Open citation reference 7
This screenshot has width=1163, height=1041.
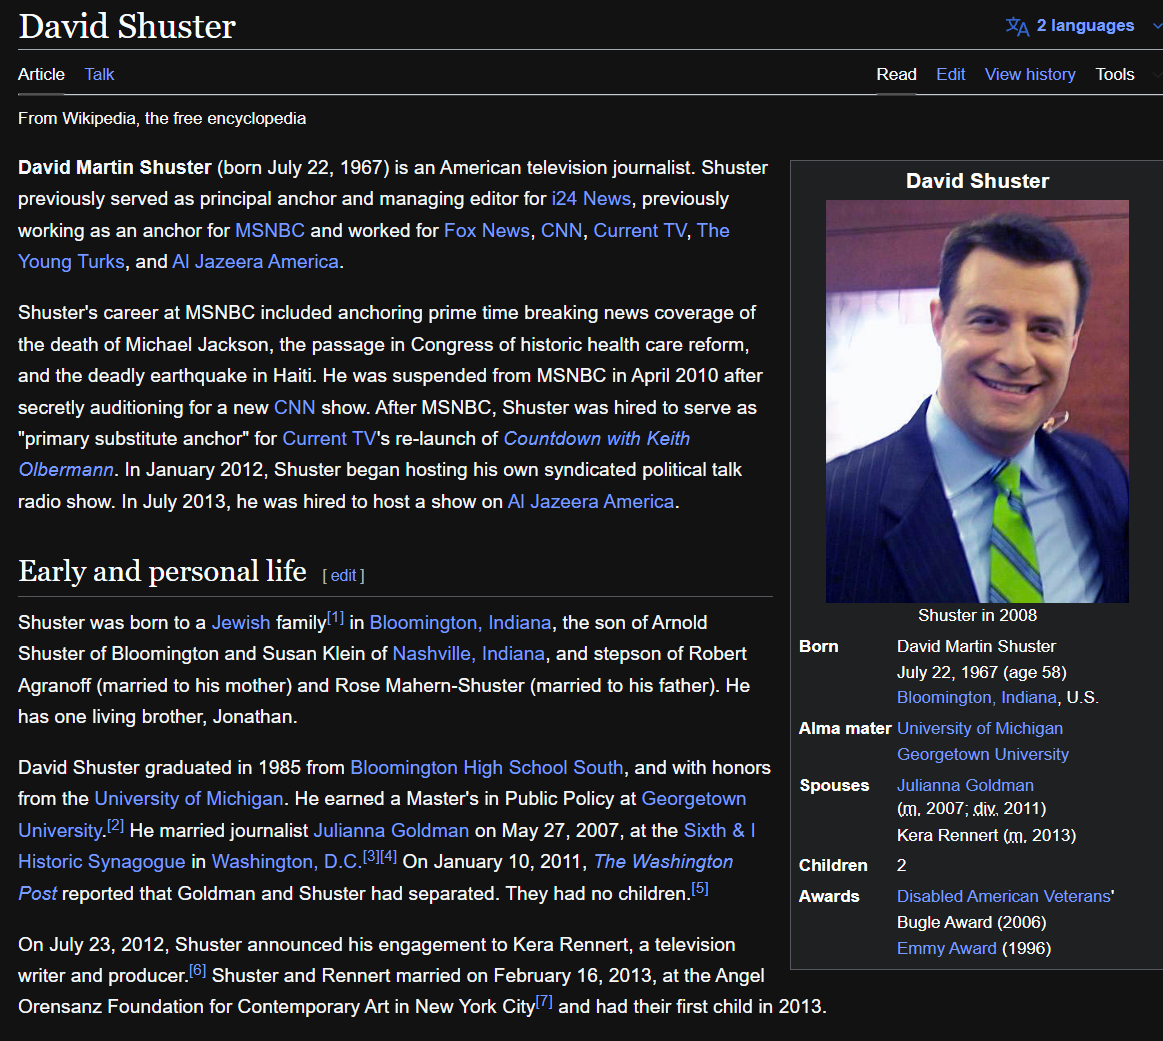[544, 1001]
